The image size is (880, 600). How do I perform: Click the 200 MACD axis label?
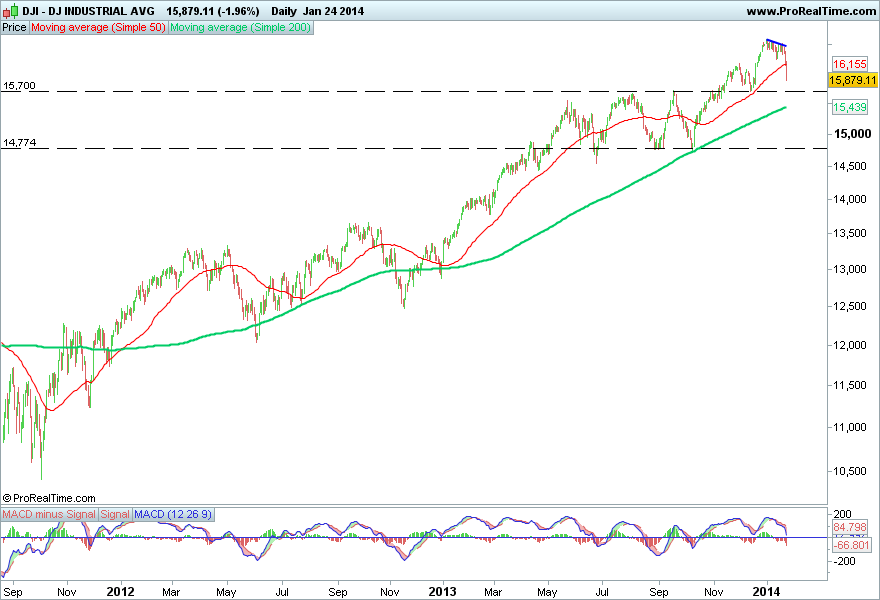tap(843, 514)
